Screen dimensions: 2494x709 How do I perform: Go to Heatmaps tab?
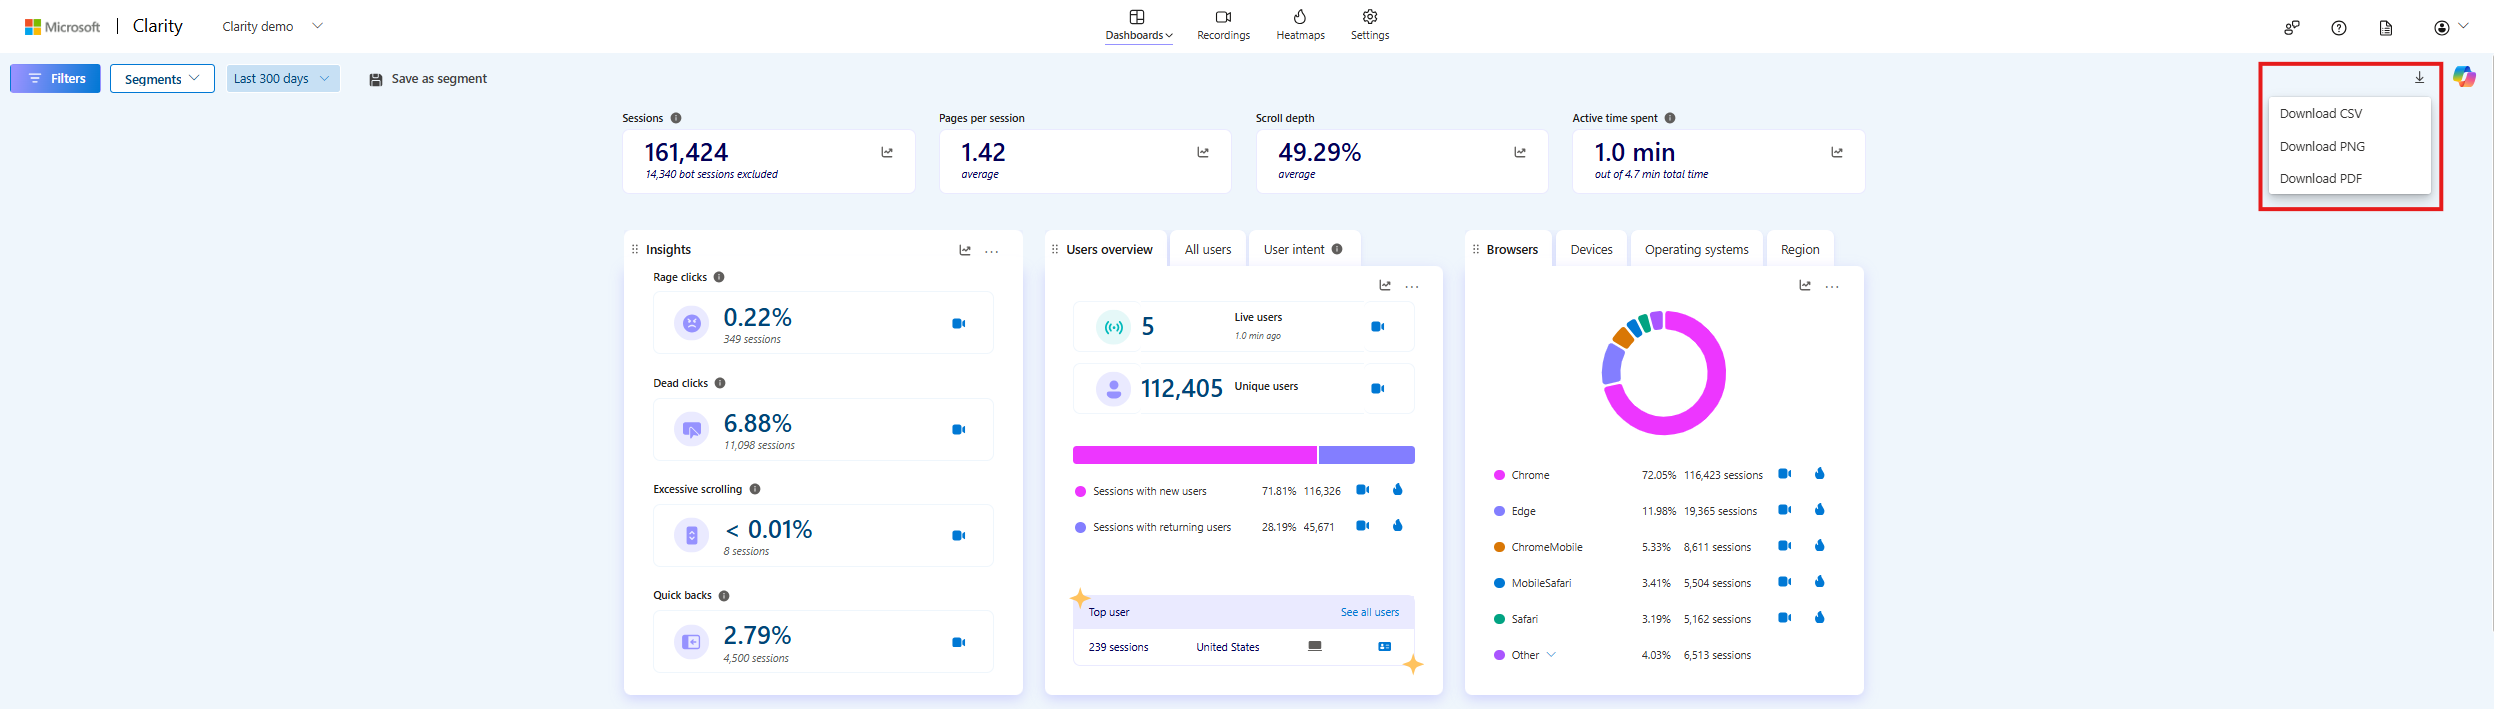[x=1300, y=26]
